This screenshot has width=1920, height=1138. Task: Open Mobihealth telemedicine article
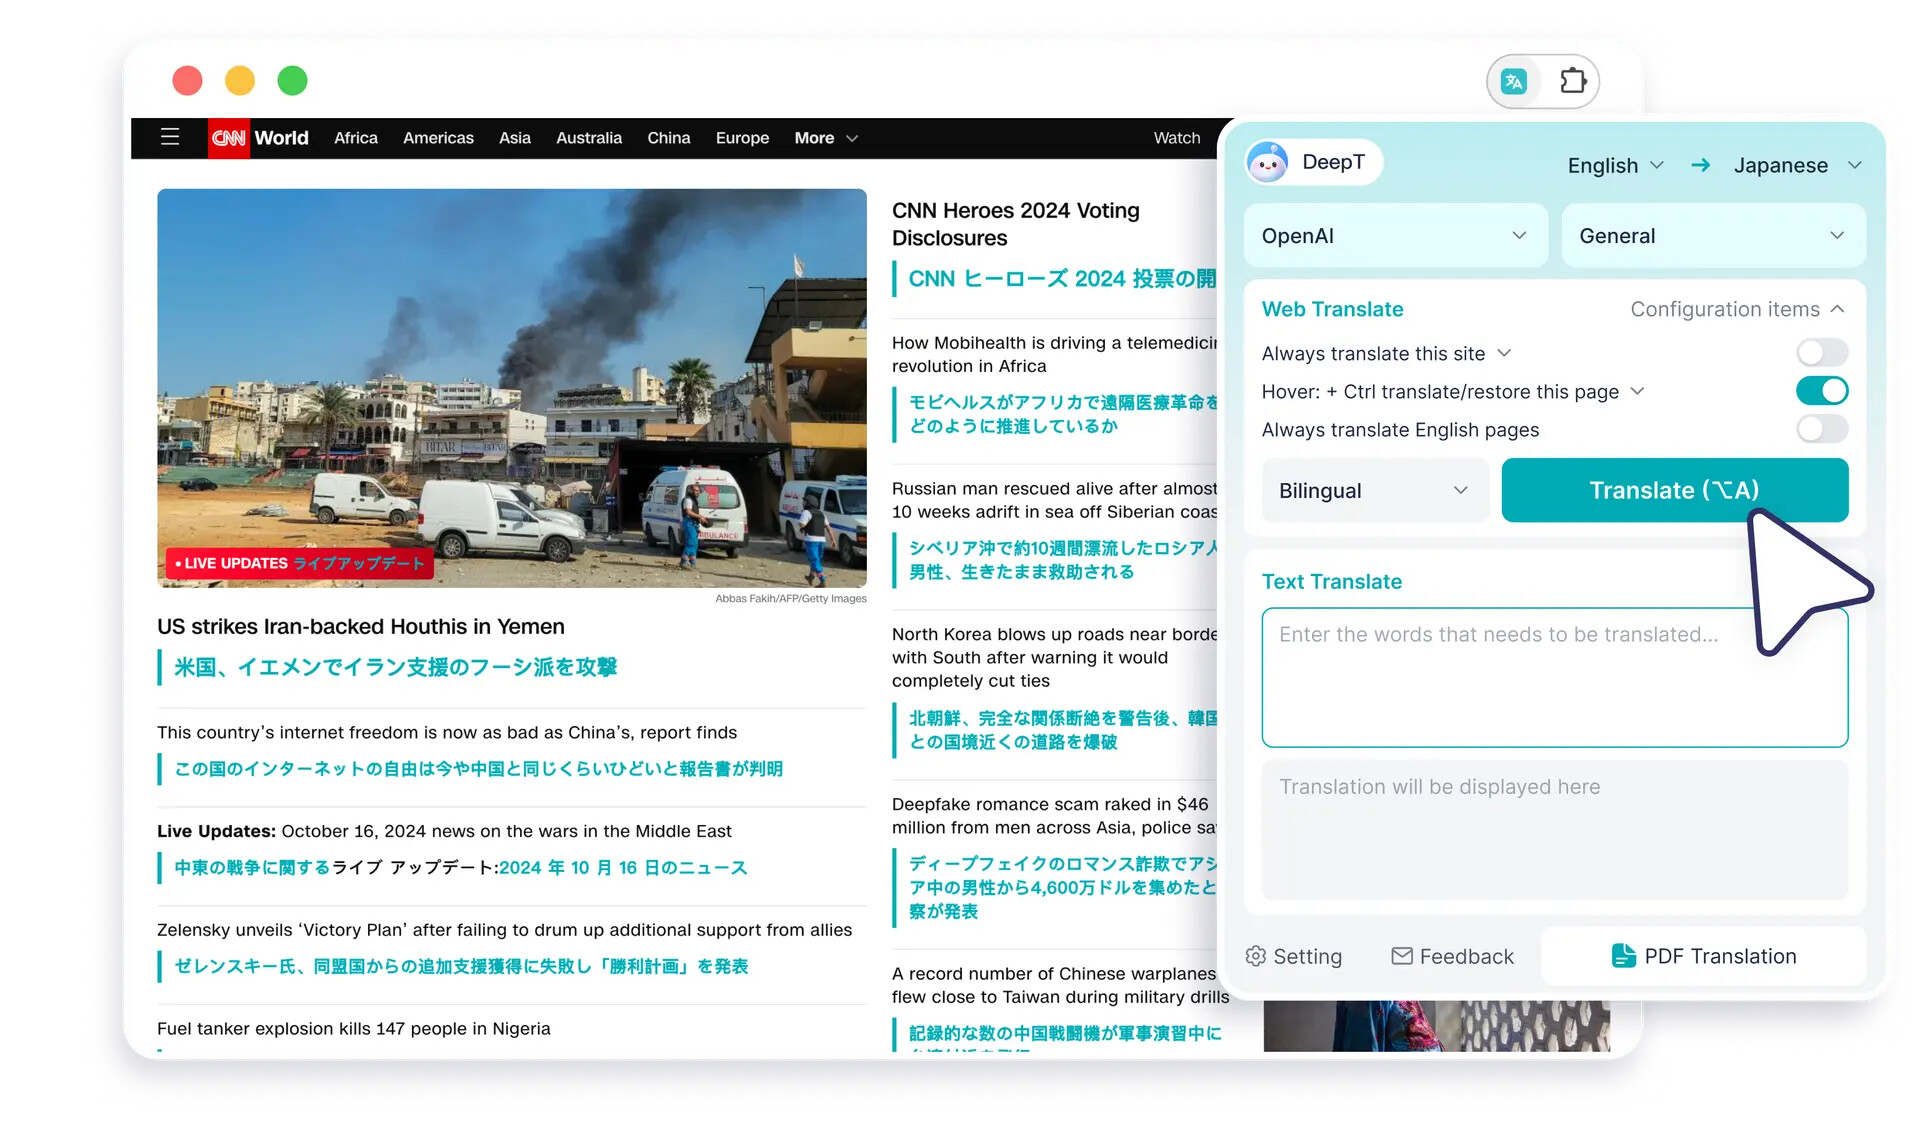1055,354
